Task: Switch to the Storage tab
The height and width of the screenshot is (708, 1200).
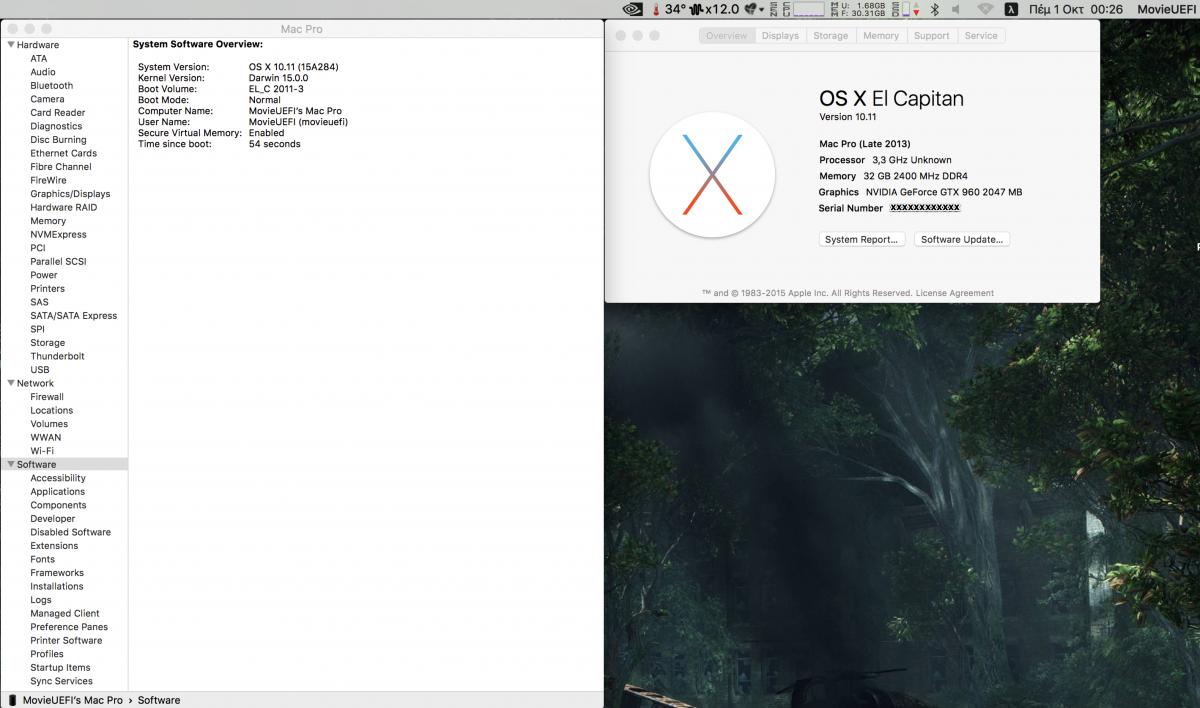Action: (830, 35)
